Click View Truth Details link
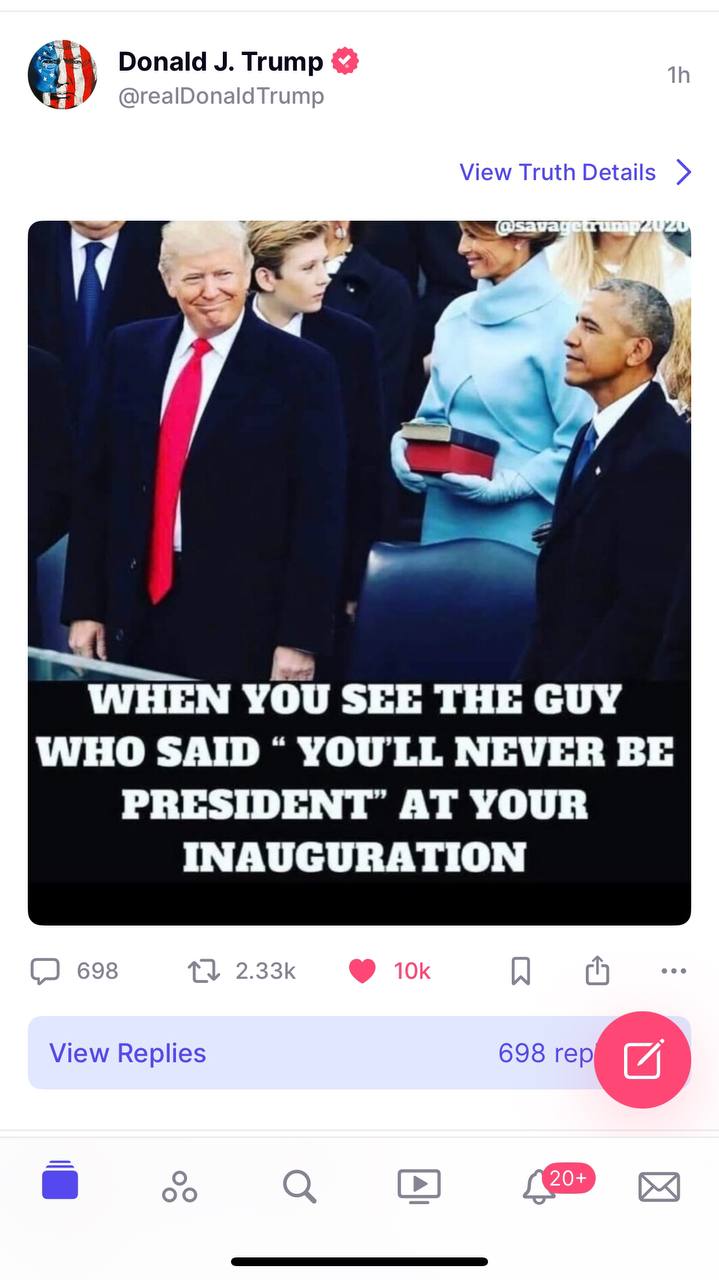The width and height of the screenshot is (719, 1280). [557, 172]
